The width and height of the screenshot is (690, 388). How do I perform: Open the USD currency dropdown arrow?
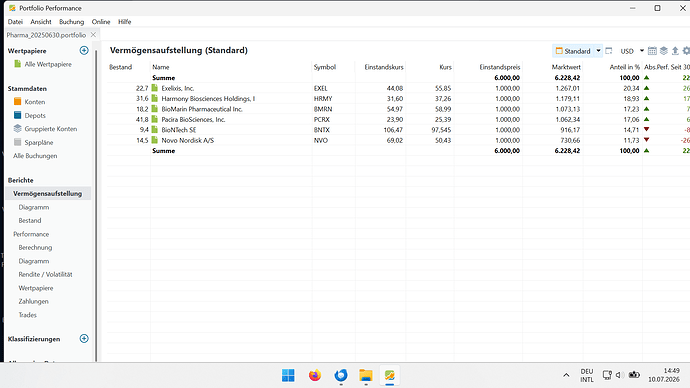(642, 51)
